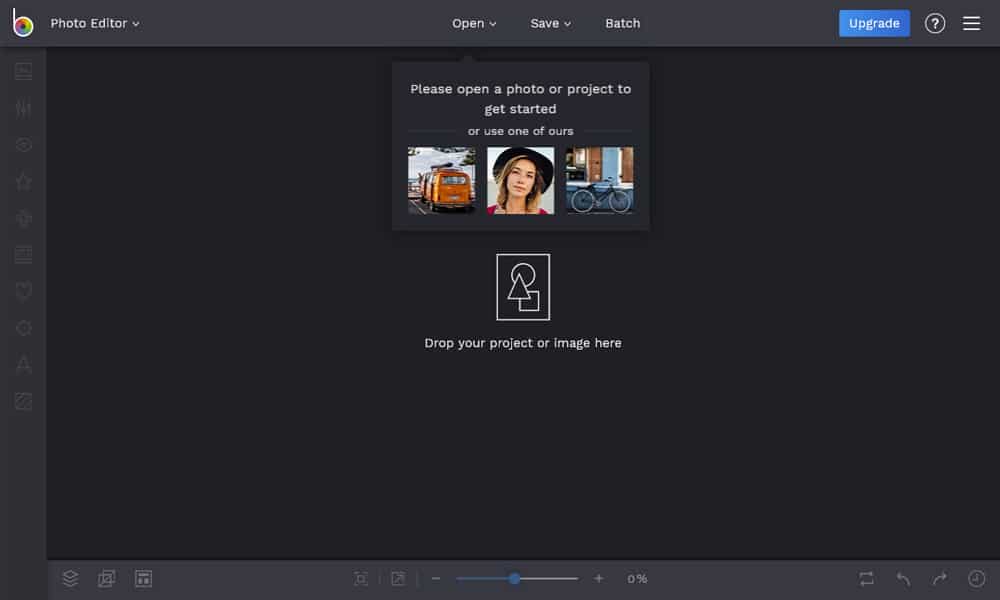Image resolution: width=1000 pixels, height=600 pixels.
Task: Click the fit-to-screen zoom icon
Action: click(360, 578)
